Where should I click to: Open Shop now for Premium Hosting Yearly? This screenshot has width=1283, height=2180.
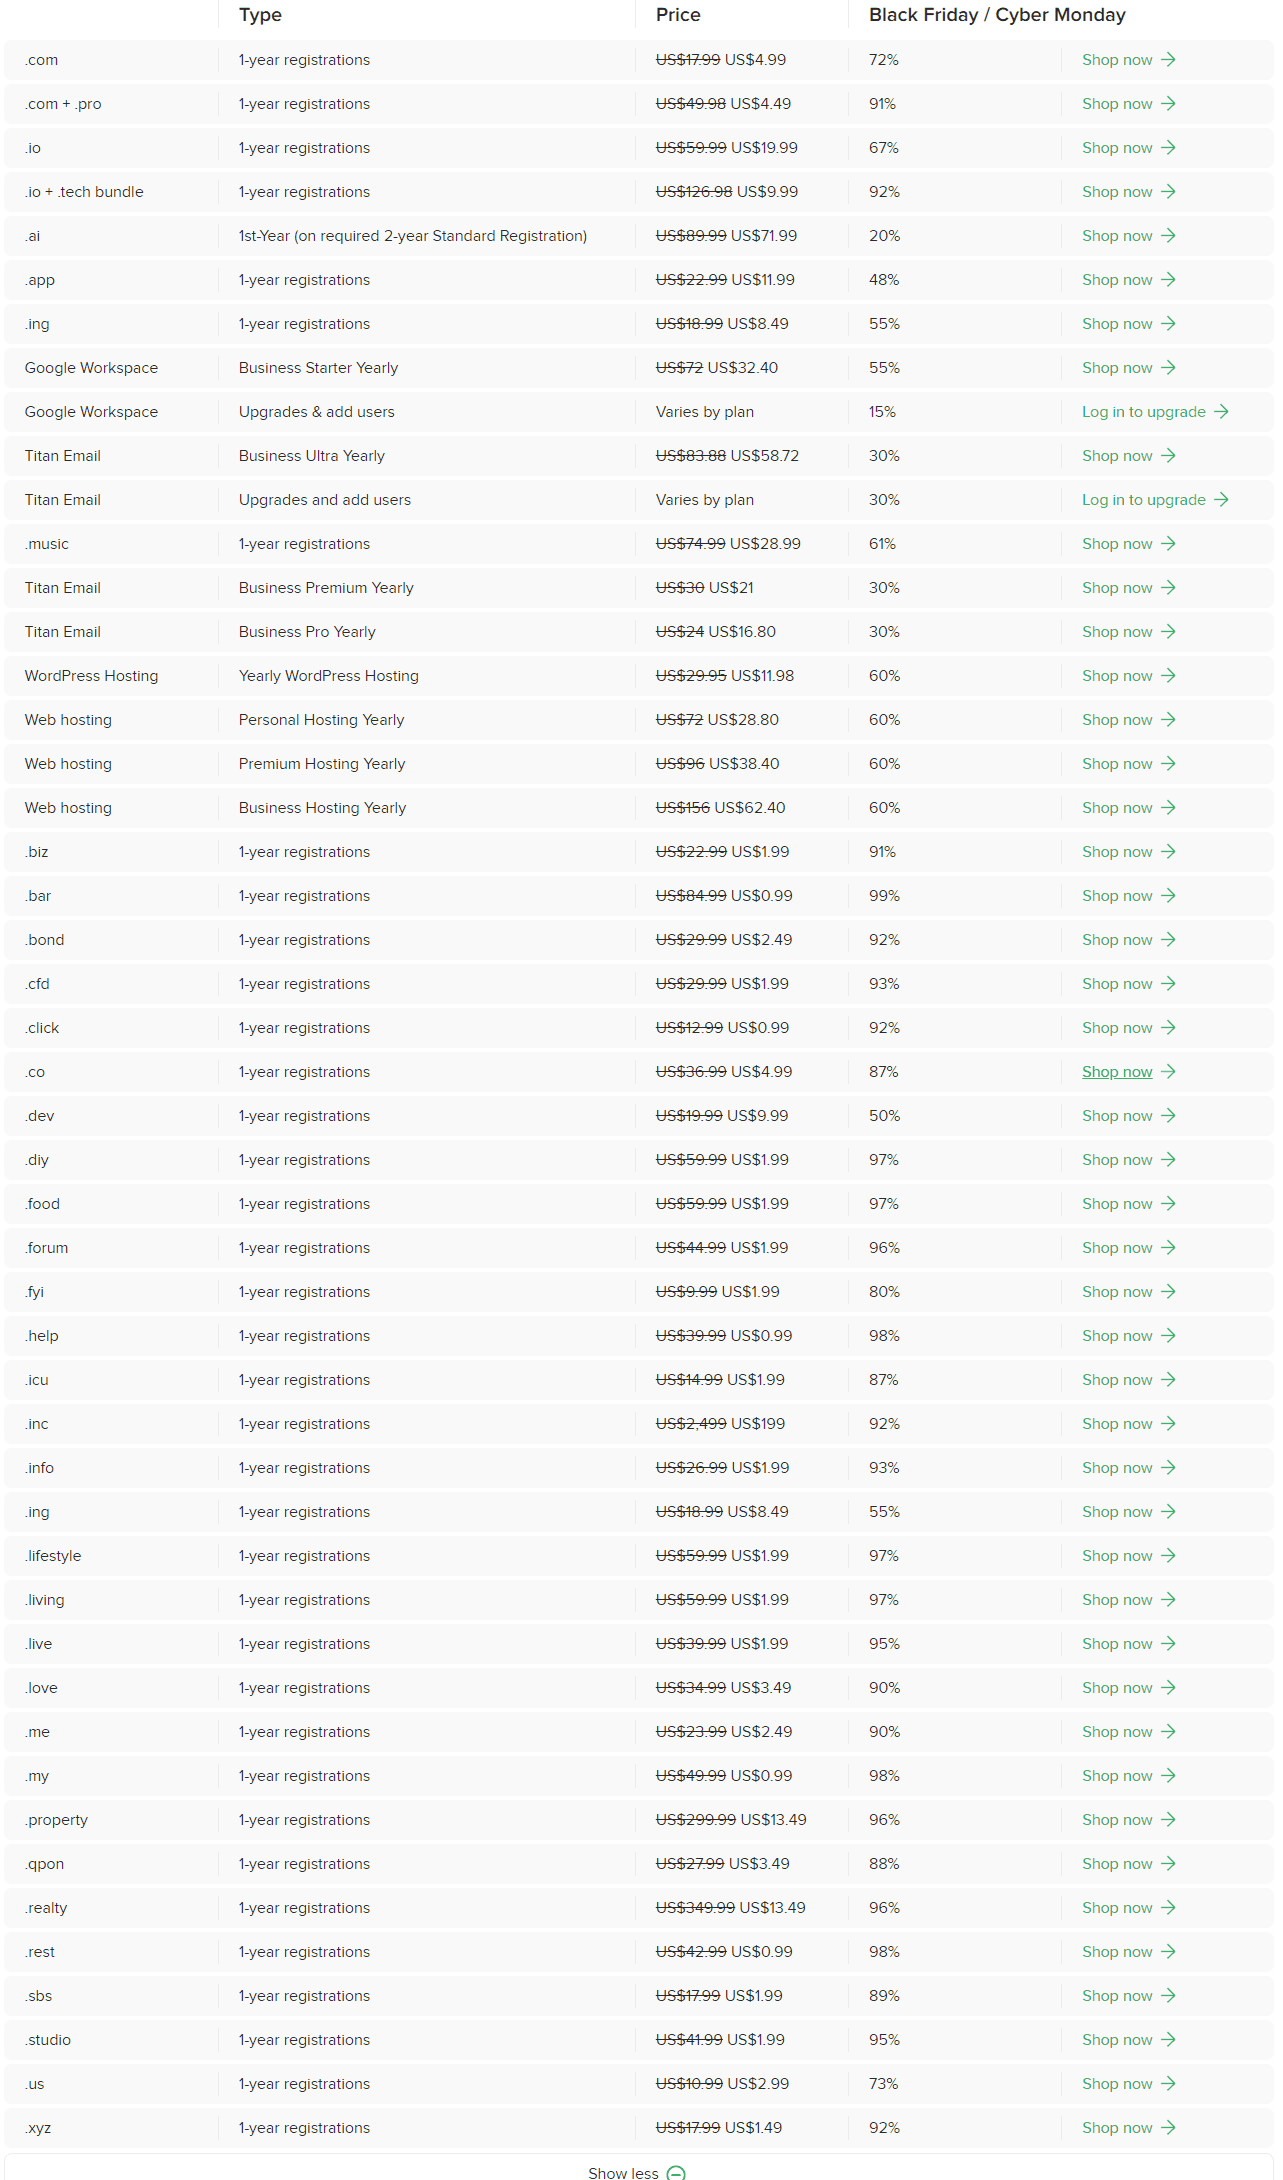click(1117, 764)
